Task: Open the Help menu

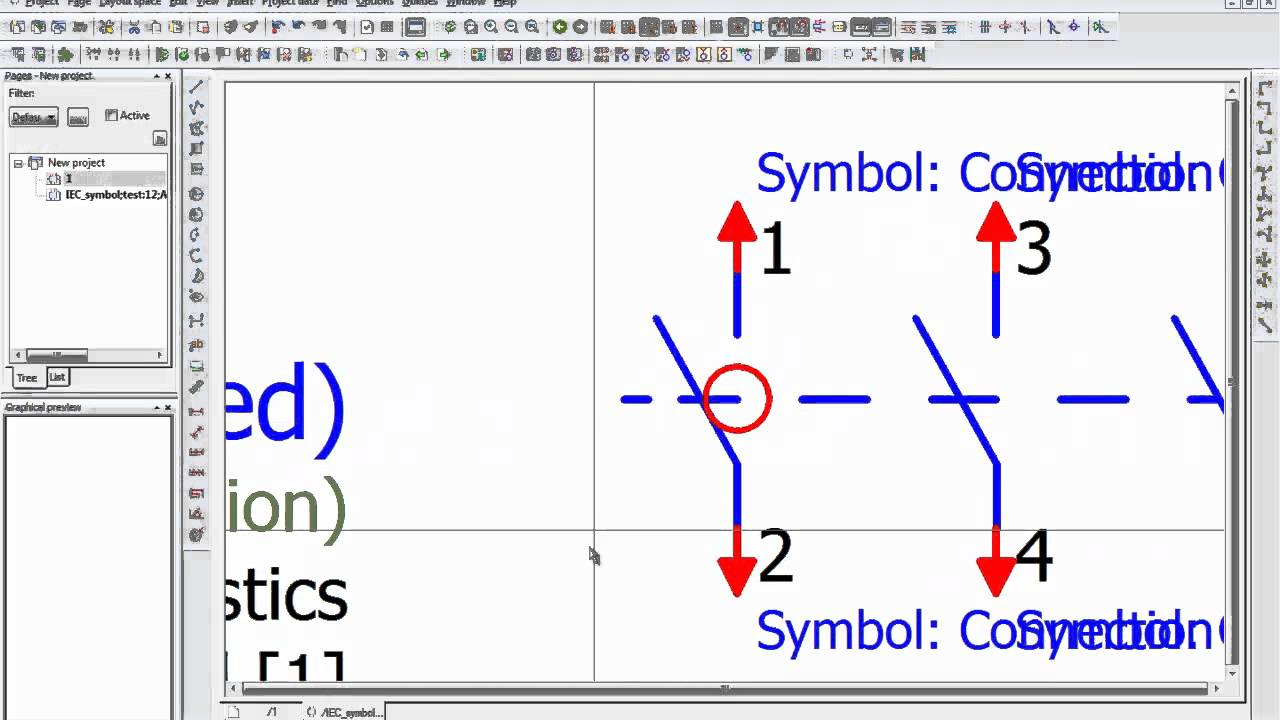Action: click(x=505, y=3)
